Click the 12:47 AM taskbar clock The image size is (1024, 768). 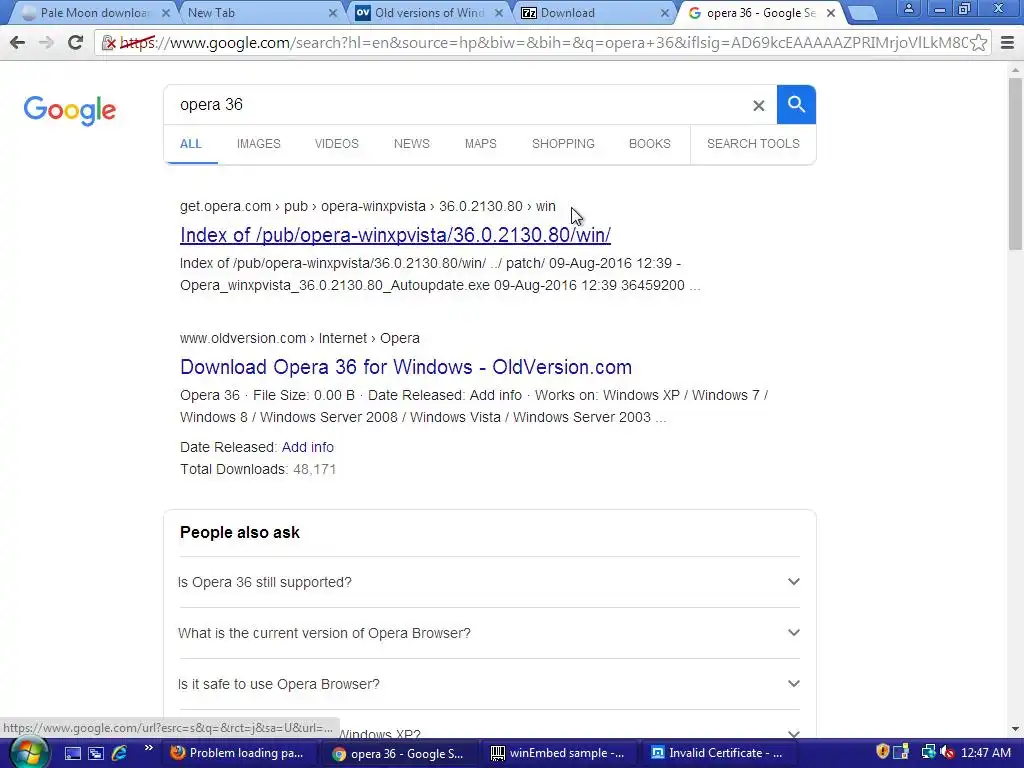(985, 753)
